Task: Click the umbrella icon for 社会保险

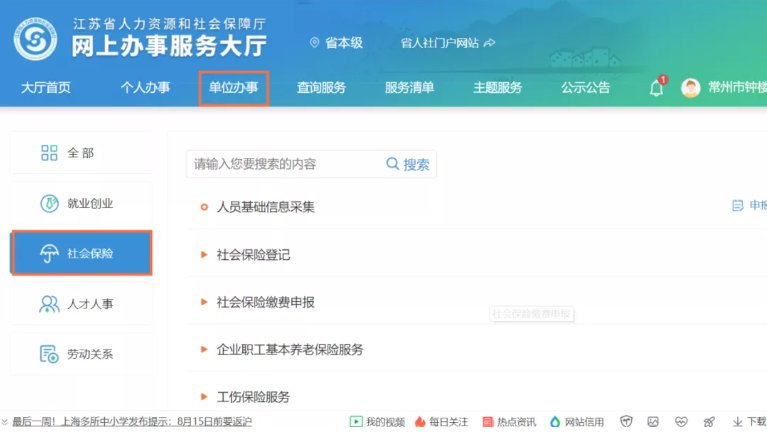Action: [49, 253]
